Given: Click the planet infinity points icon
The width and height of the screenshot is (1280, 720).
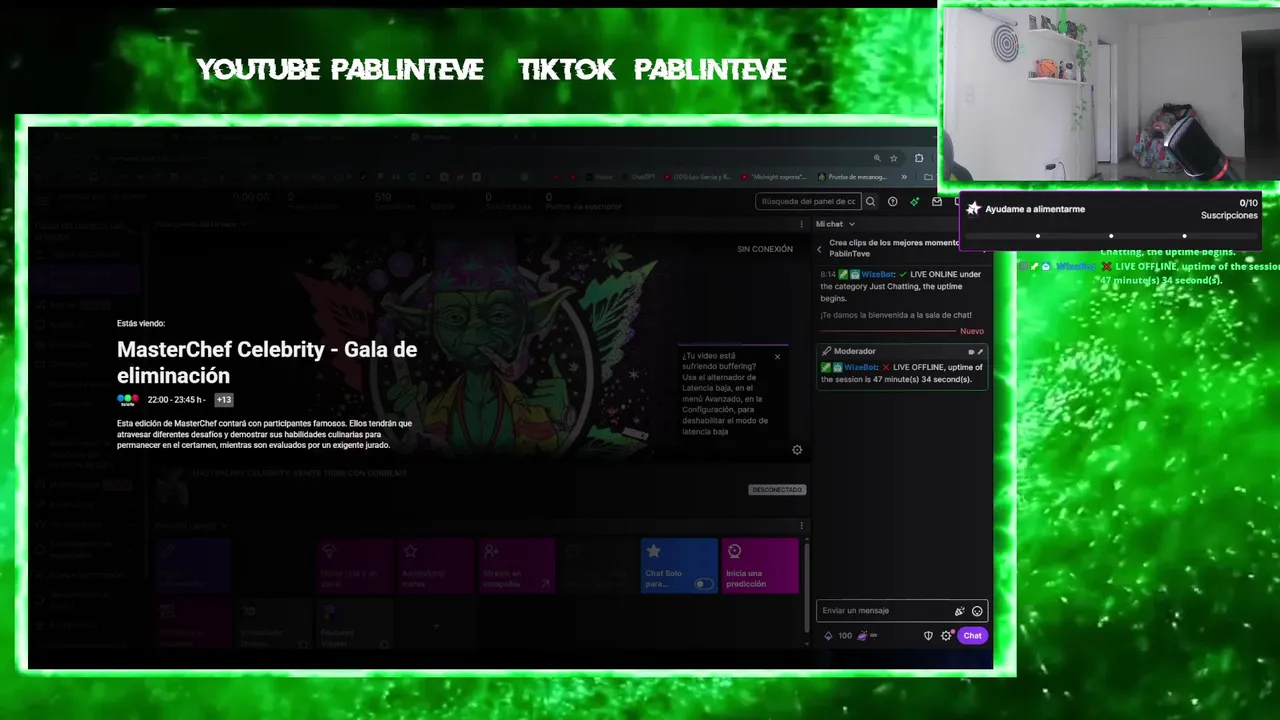Looking at the screenshot, I should (x=866, y=636).
